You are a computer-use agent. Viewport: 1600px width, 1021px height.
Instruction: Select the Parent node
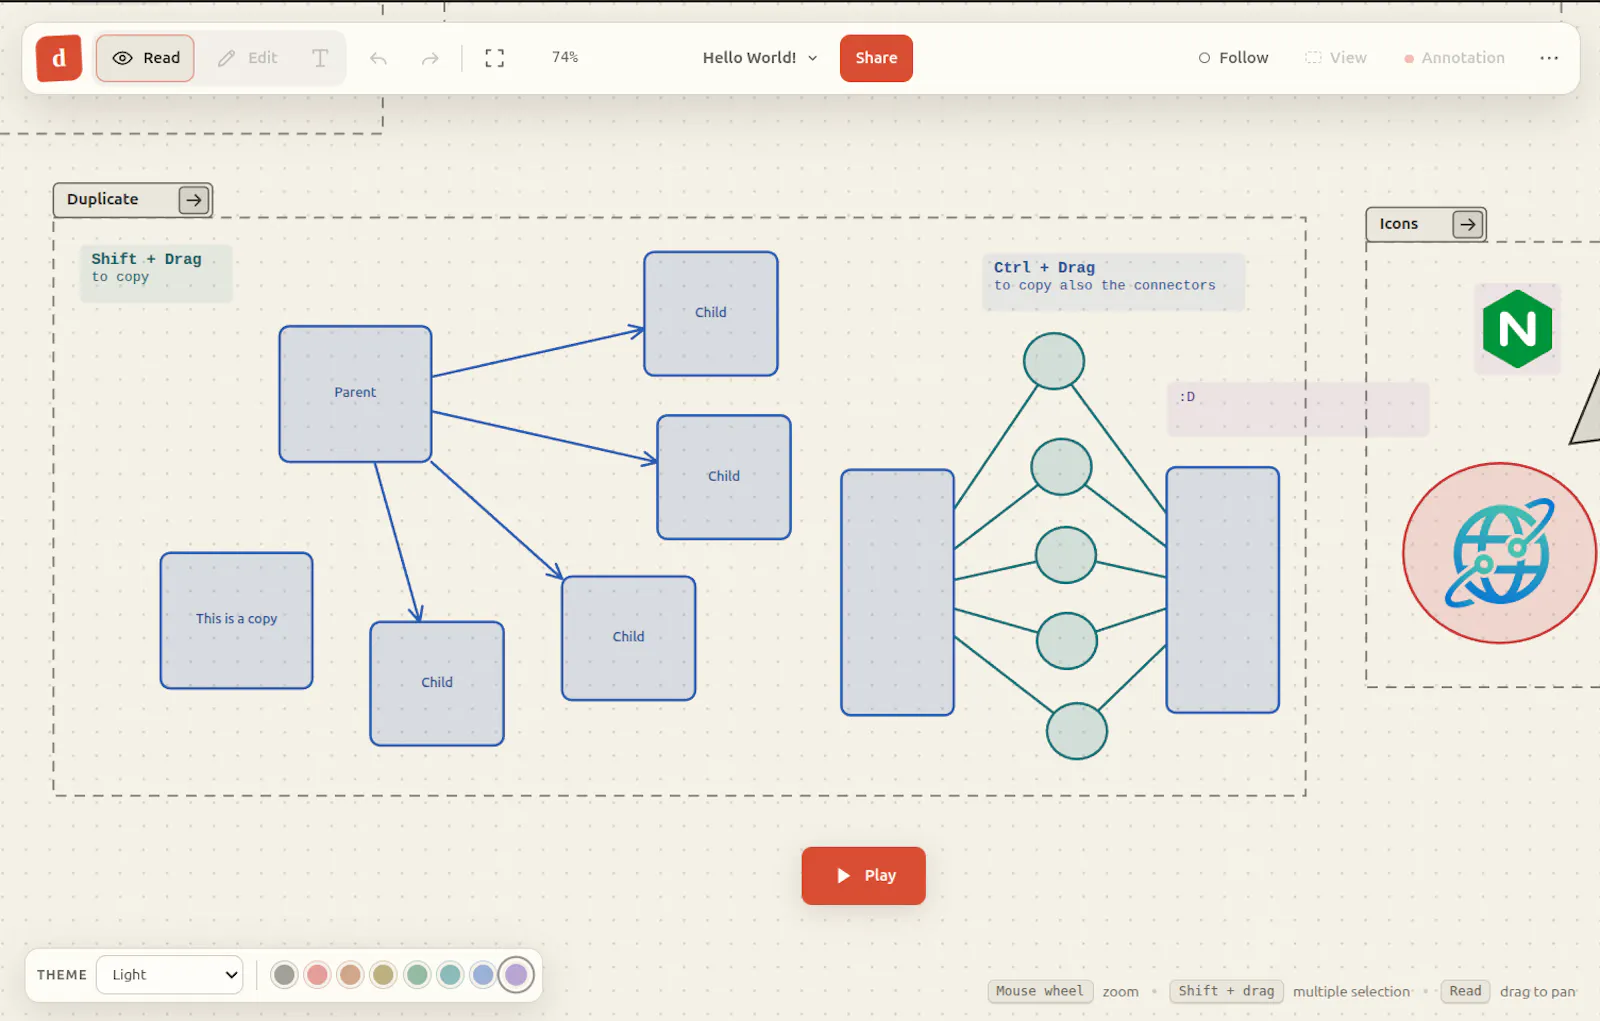(x=355, y=394)
